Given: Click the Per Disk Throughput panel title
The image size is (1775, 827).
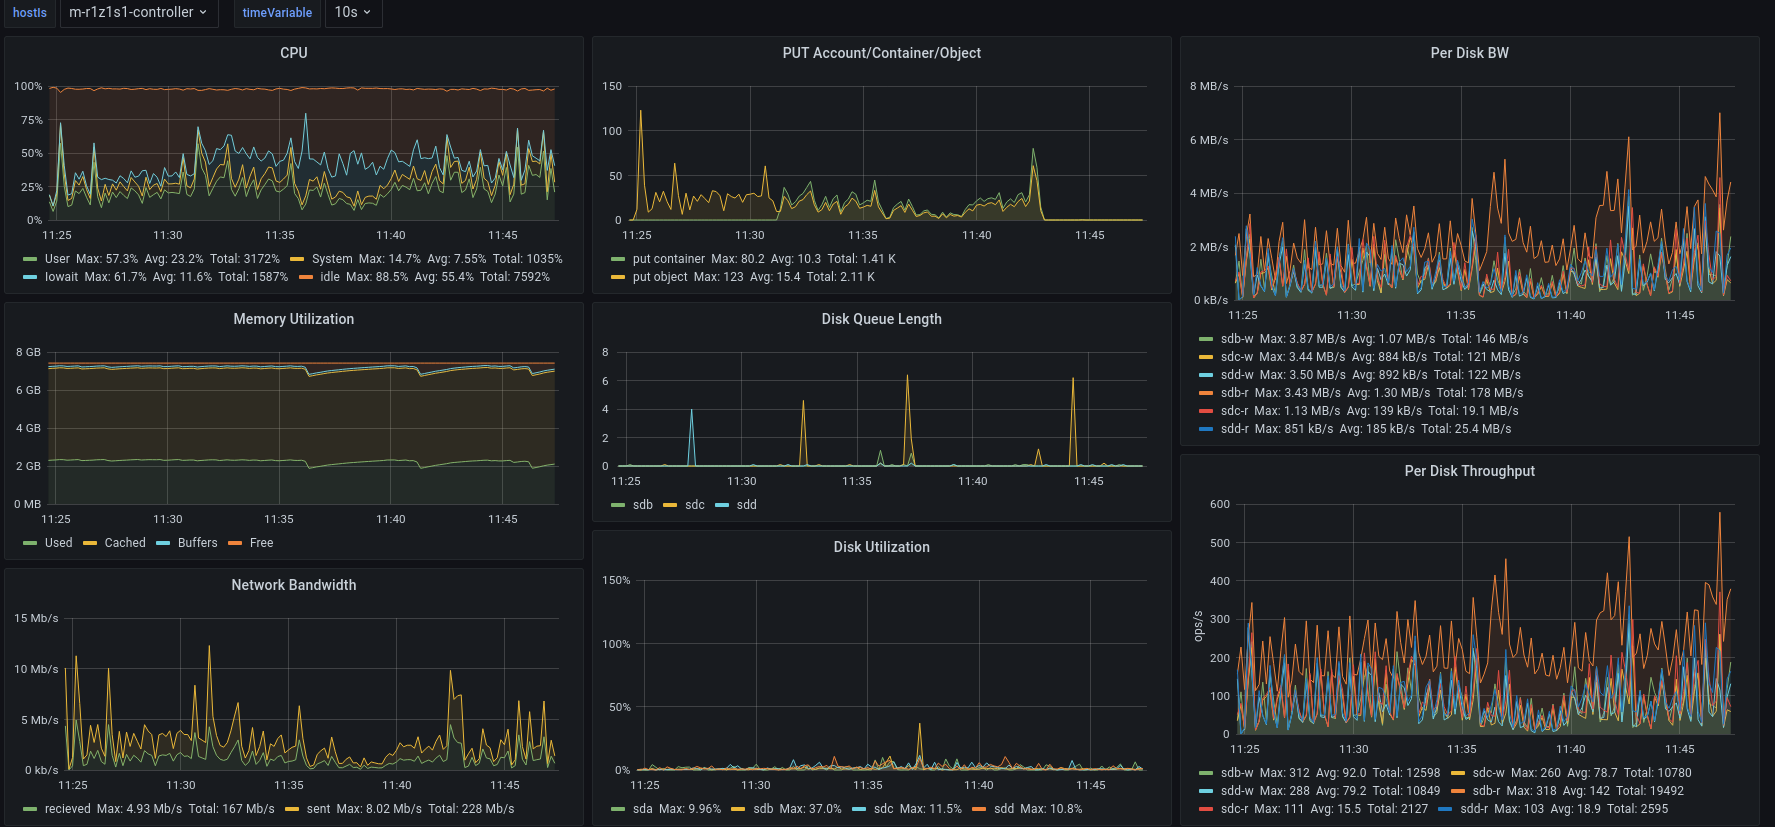Looking at the screenshot, I should 1469,471.
